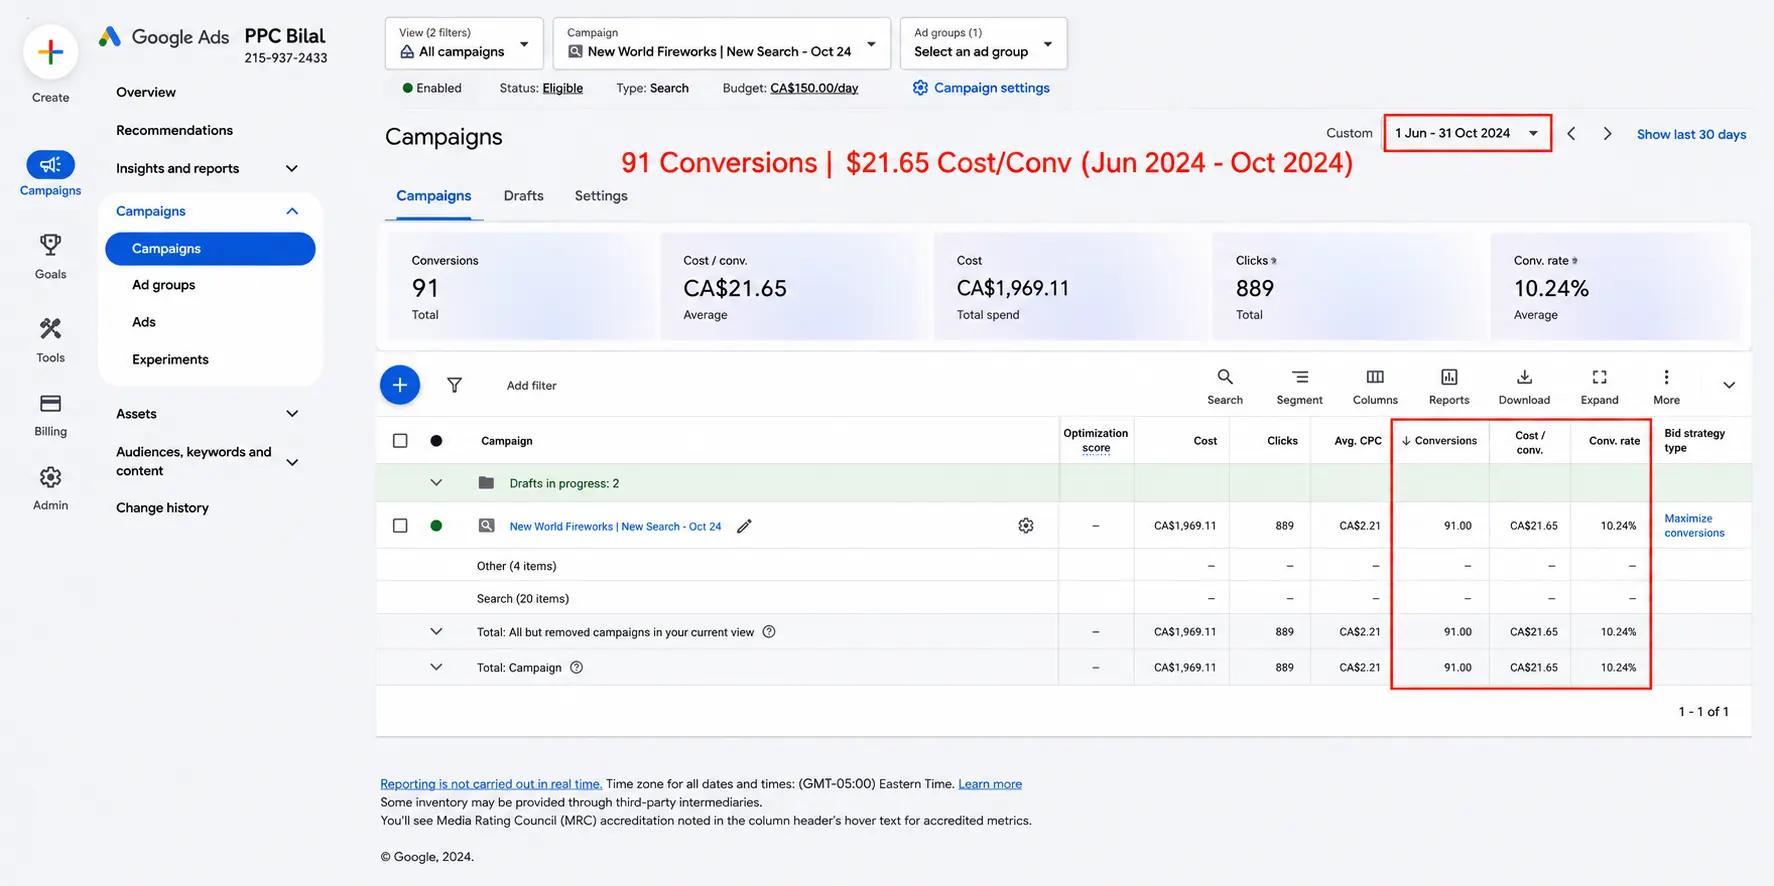This screenshot has height=886, width=1774.
Task: Open Change history in the sidebar
Action: click(162, 508)
